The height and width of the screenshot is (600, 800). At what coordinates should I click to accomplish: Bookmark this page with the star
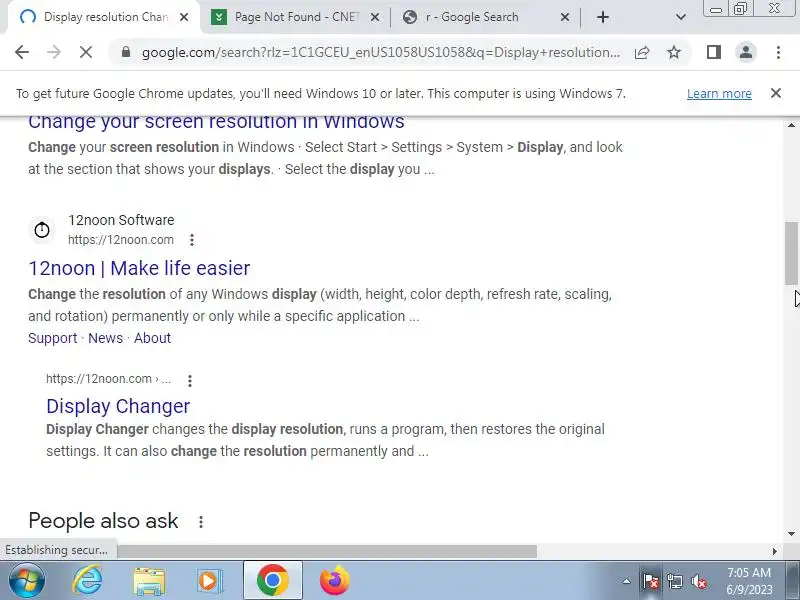click(674, 52)
